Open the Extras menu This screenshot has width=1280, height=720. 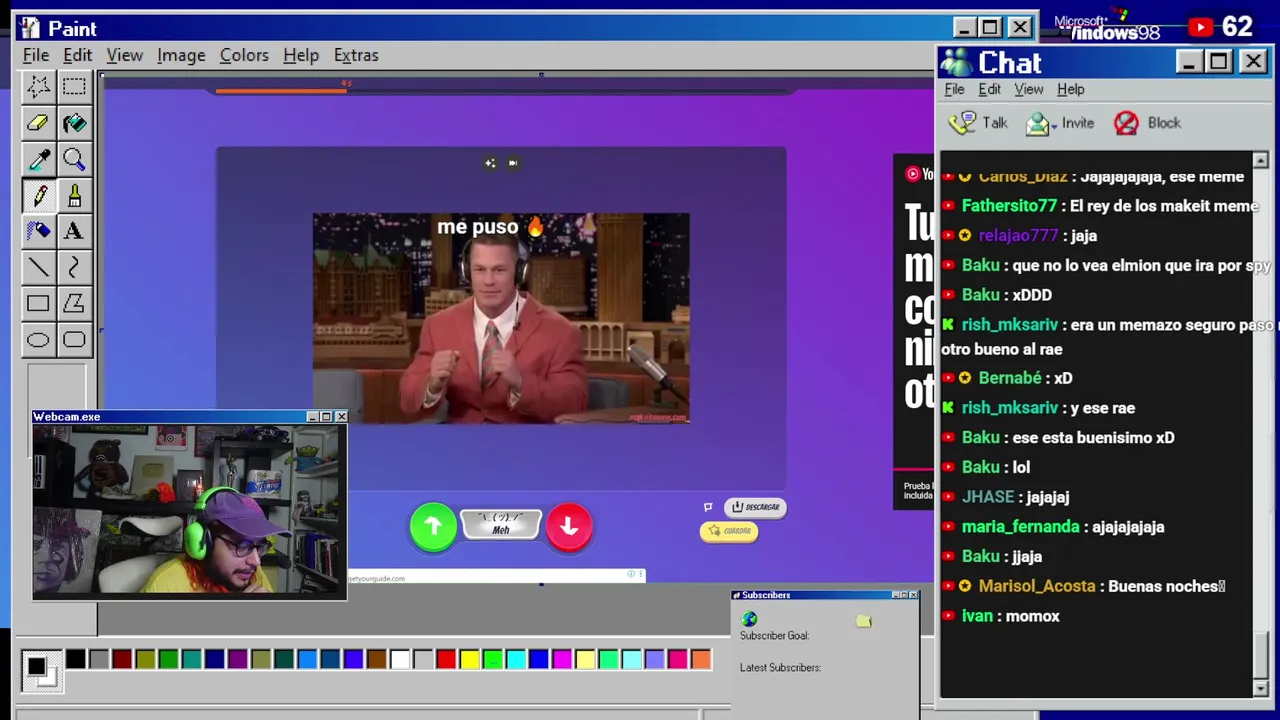click(x=356, y=55)
